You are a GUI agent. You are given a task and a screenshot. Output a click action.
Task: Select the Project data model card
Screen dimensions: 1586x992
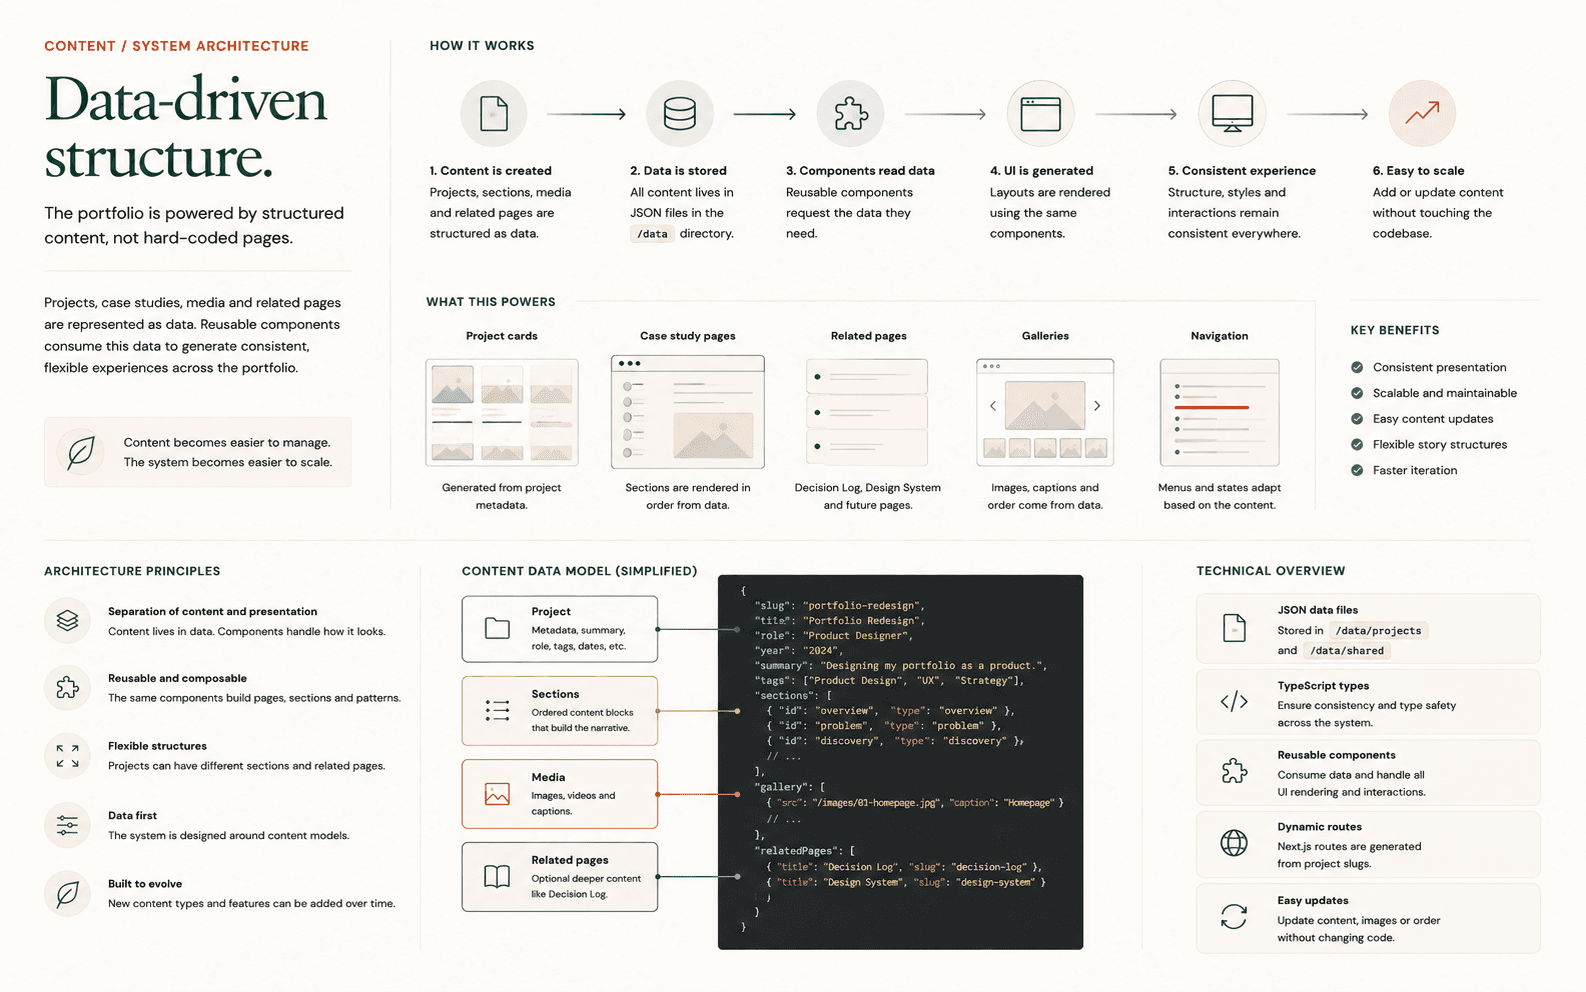point(560,629)
